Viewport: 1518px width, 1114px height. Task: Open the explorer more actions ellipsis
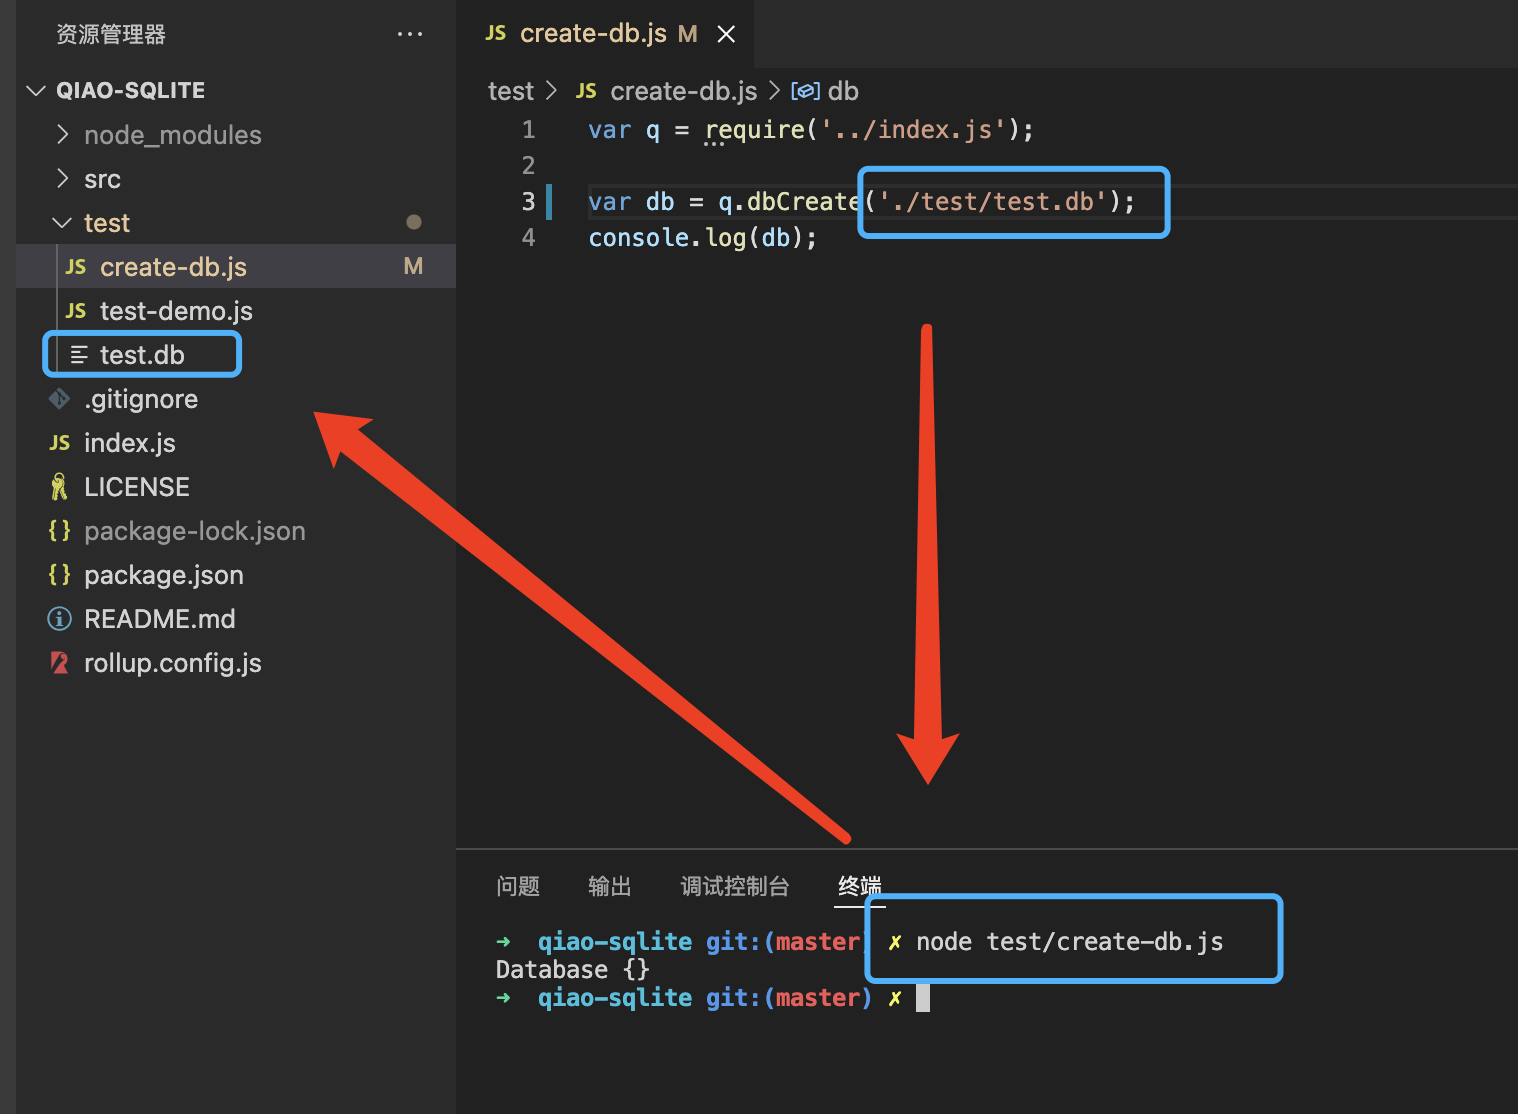point(410,34)
